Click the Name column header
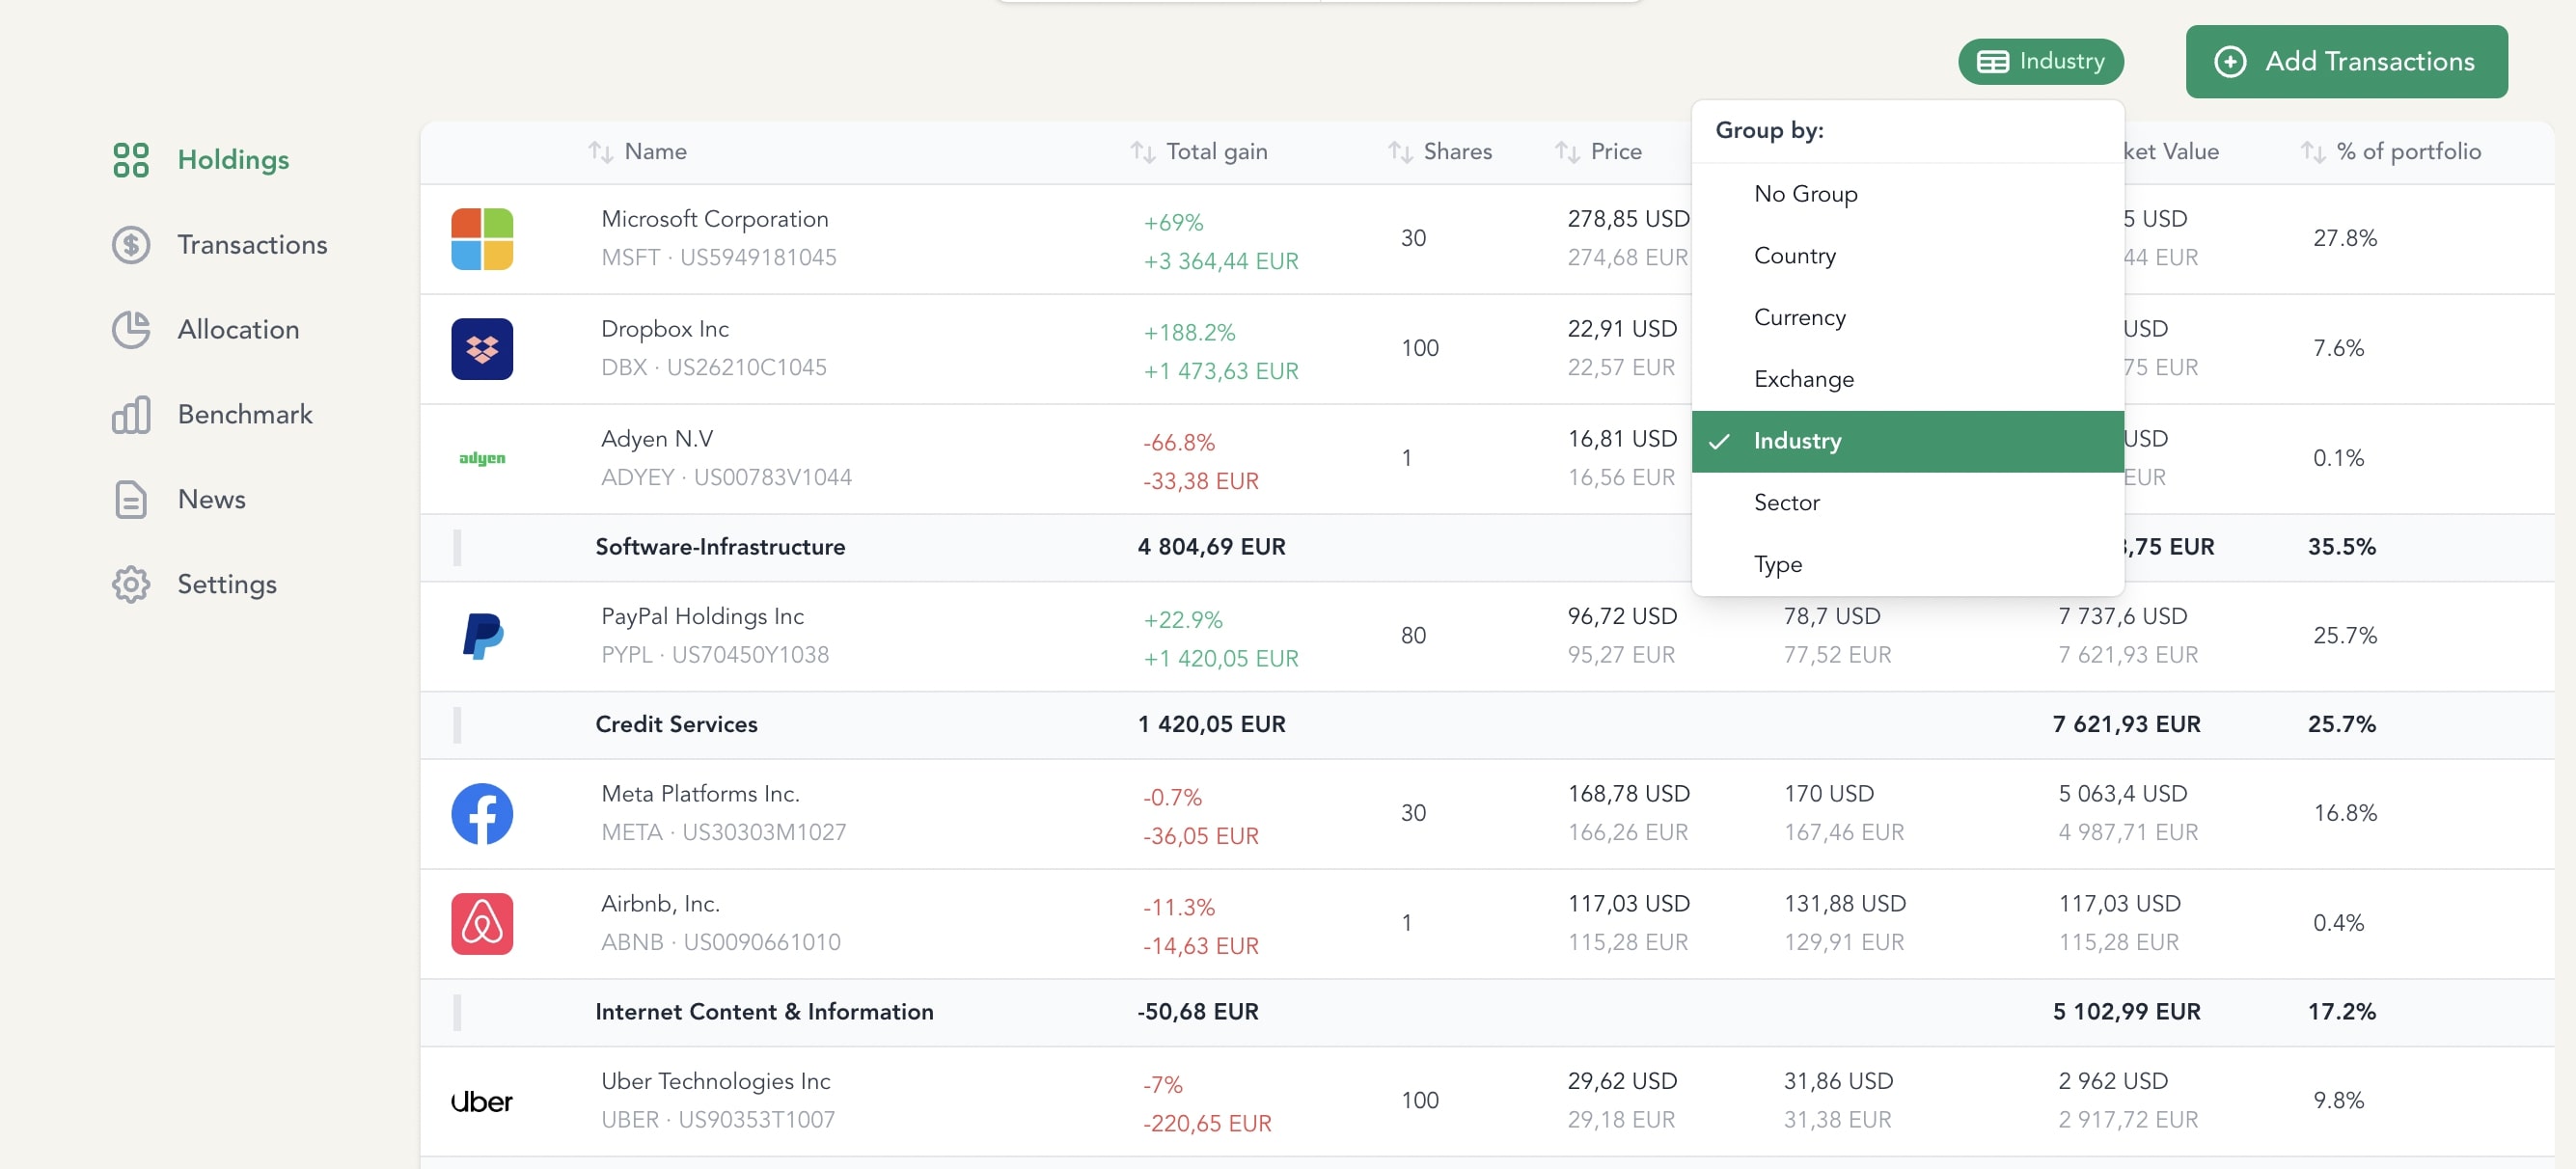The width and height of the screenshot is (2576, 1169). click(655, 152)
